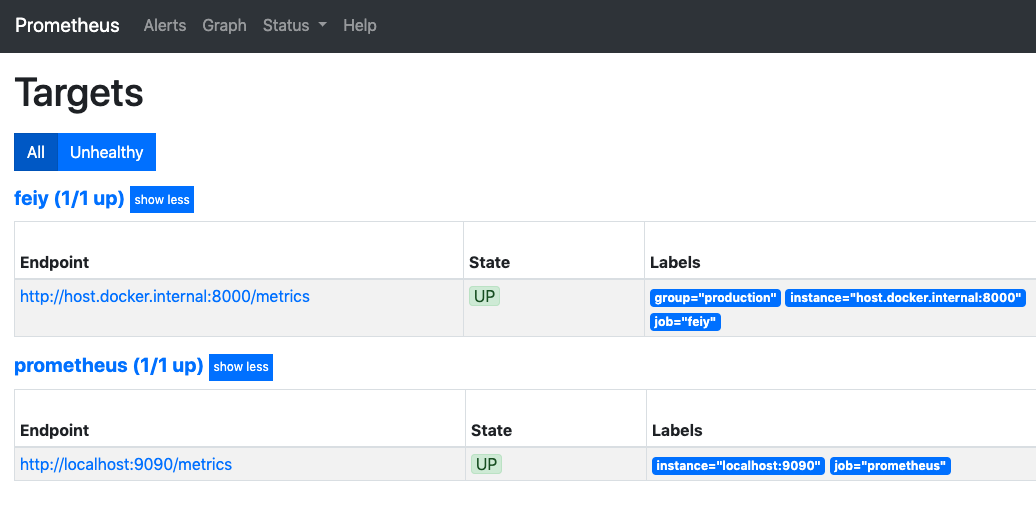
Task: Click the UP state badge for prometheus
Action: point(487,465)
